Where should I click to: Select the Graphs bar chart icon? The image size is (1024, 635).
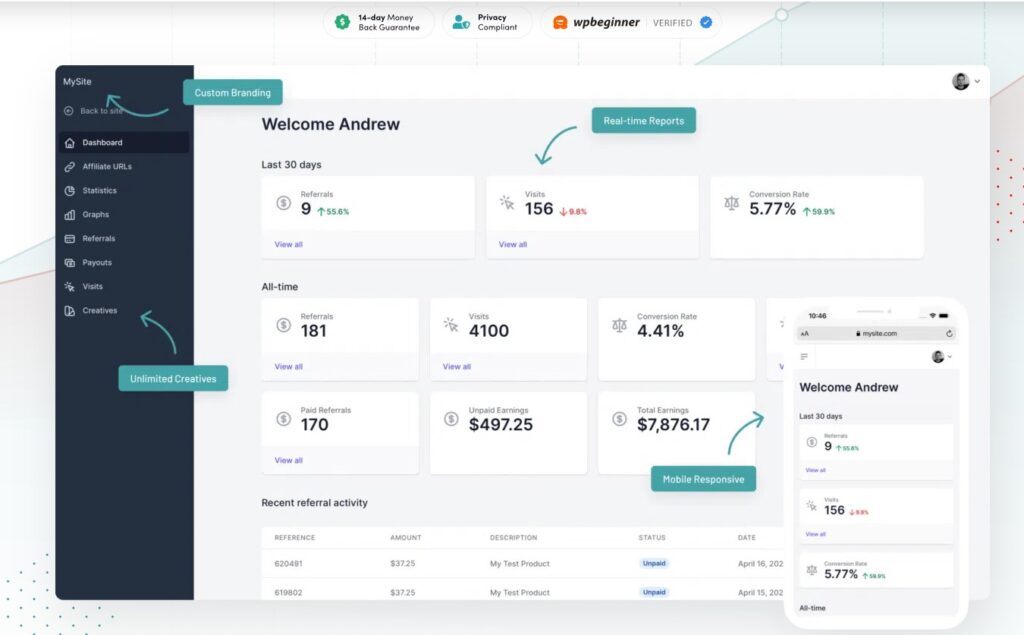tap(68, 214)
